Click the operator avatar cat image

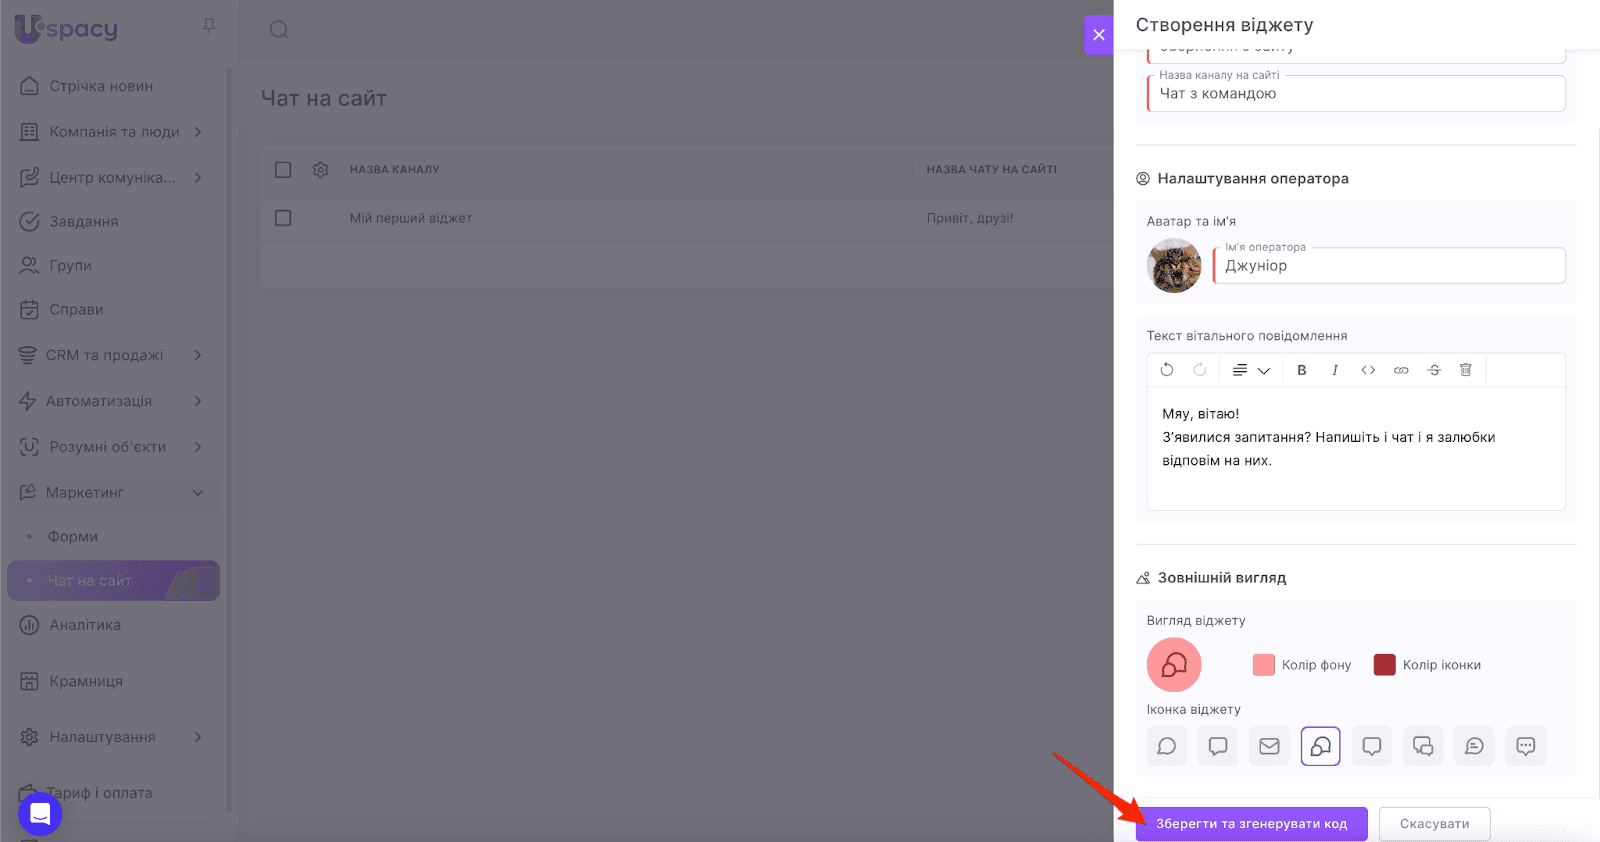[x=1174, y=266]
